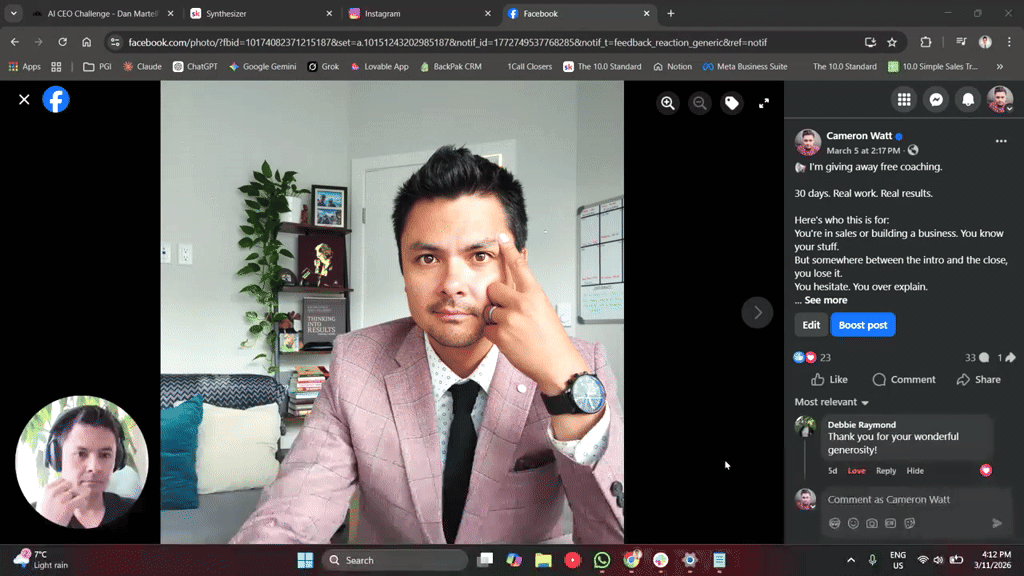Reload the page
Screen dimensions: 1024x576
pyautogui.click(x=63, y=42)
